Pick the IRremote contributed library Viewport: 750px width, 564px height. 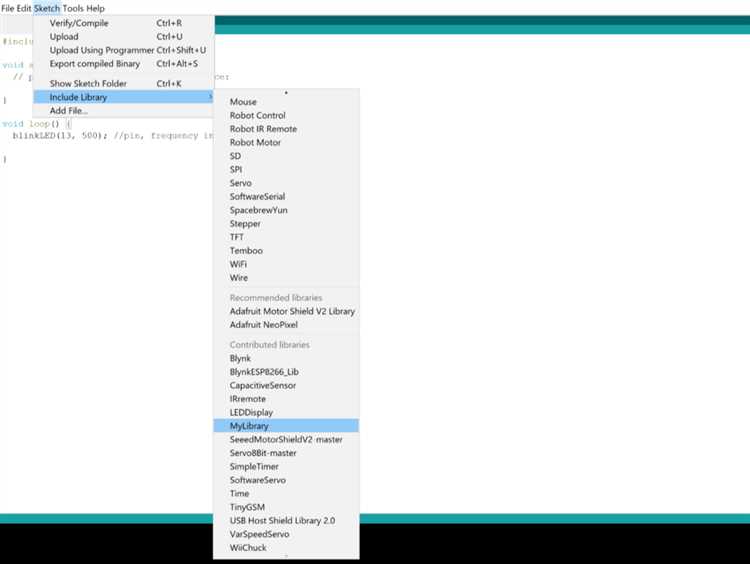[249, 399]
